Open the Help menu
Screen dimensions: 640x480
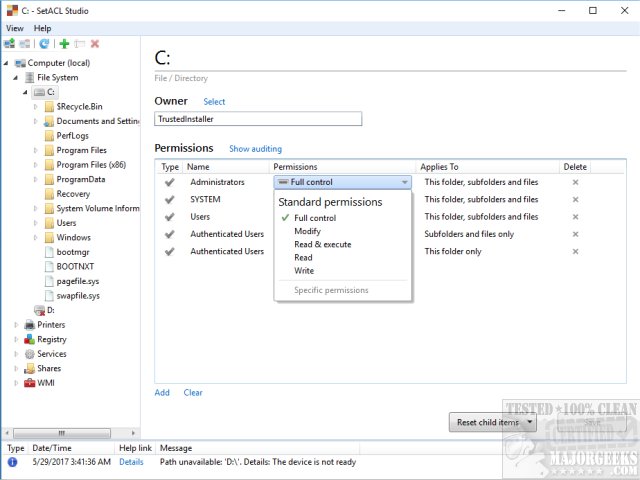click(x=42, y=28)
